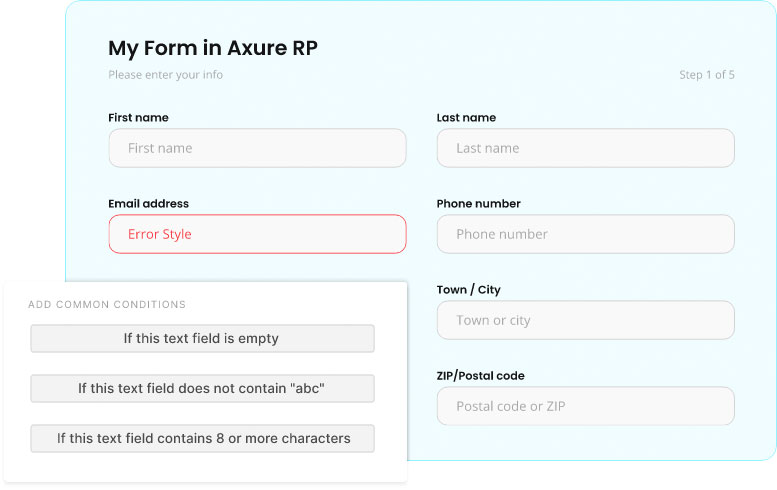
Task: Add condition "If this text field is empty"
Action: tap(202, 338)
